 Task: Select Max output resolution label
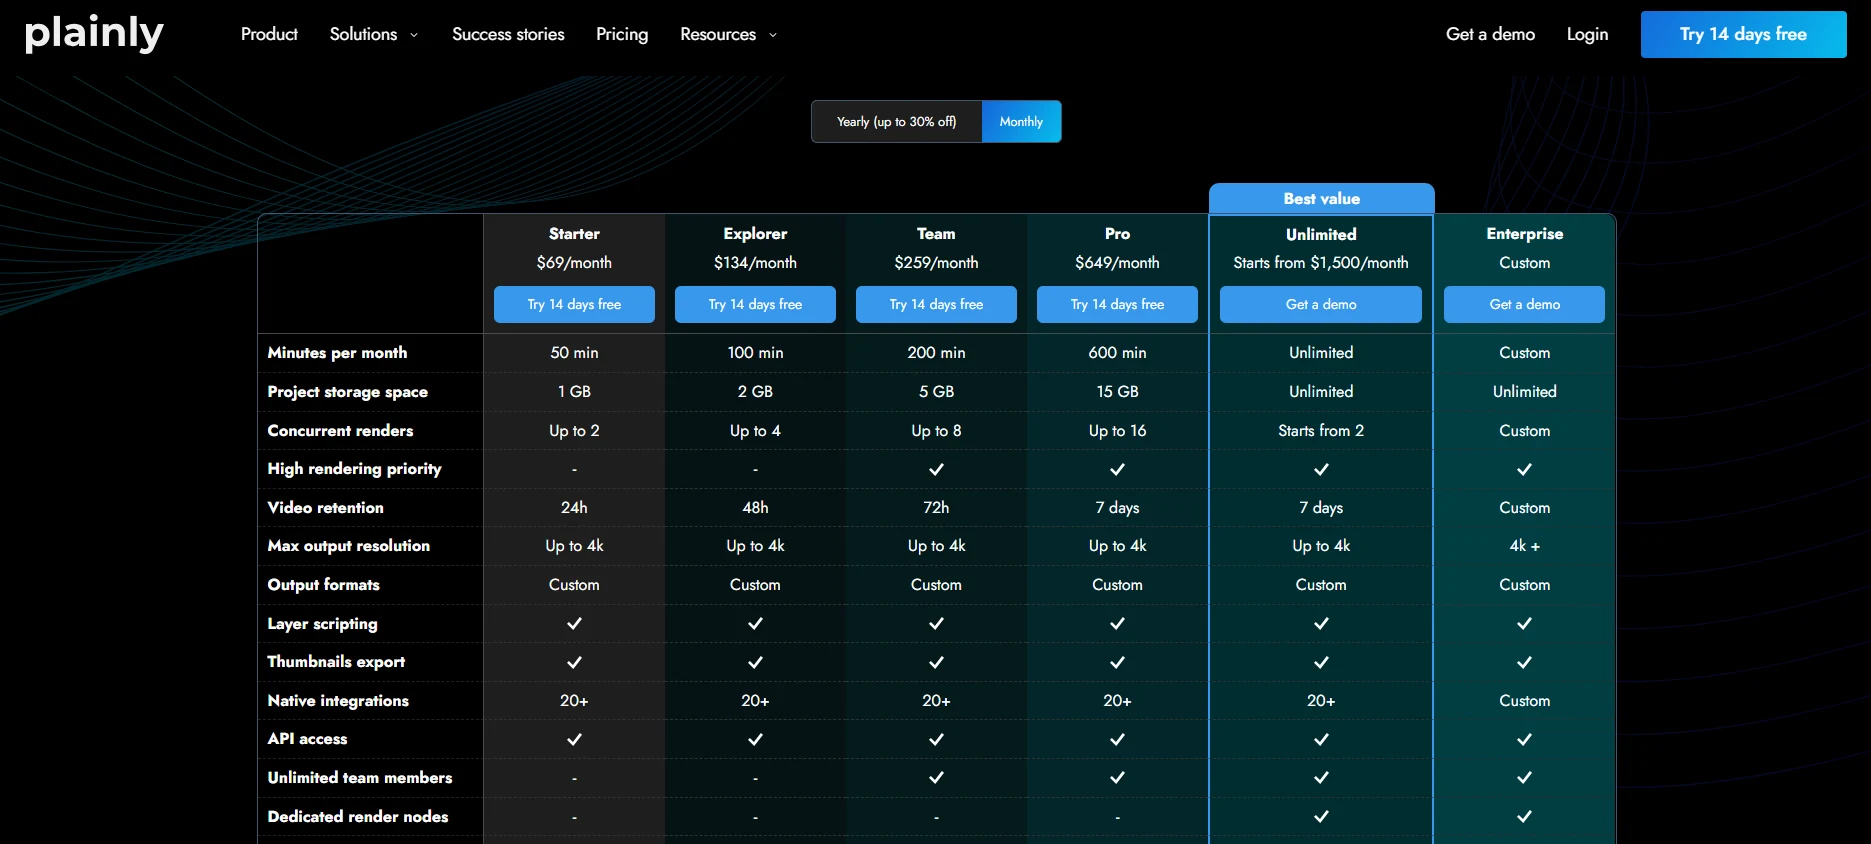(x=348, y=545)
